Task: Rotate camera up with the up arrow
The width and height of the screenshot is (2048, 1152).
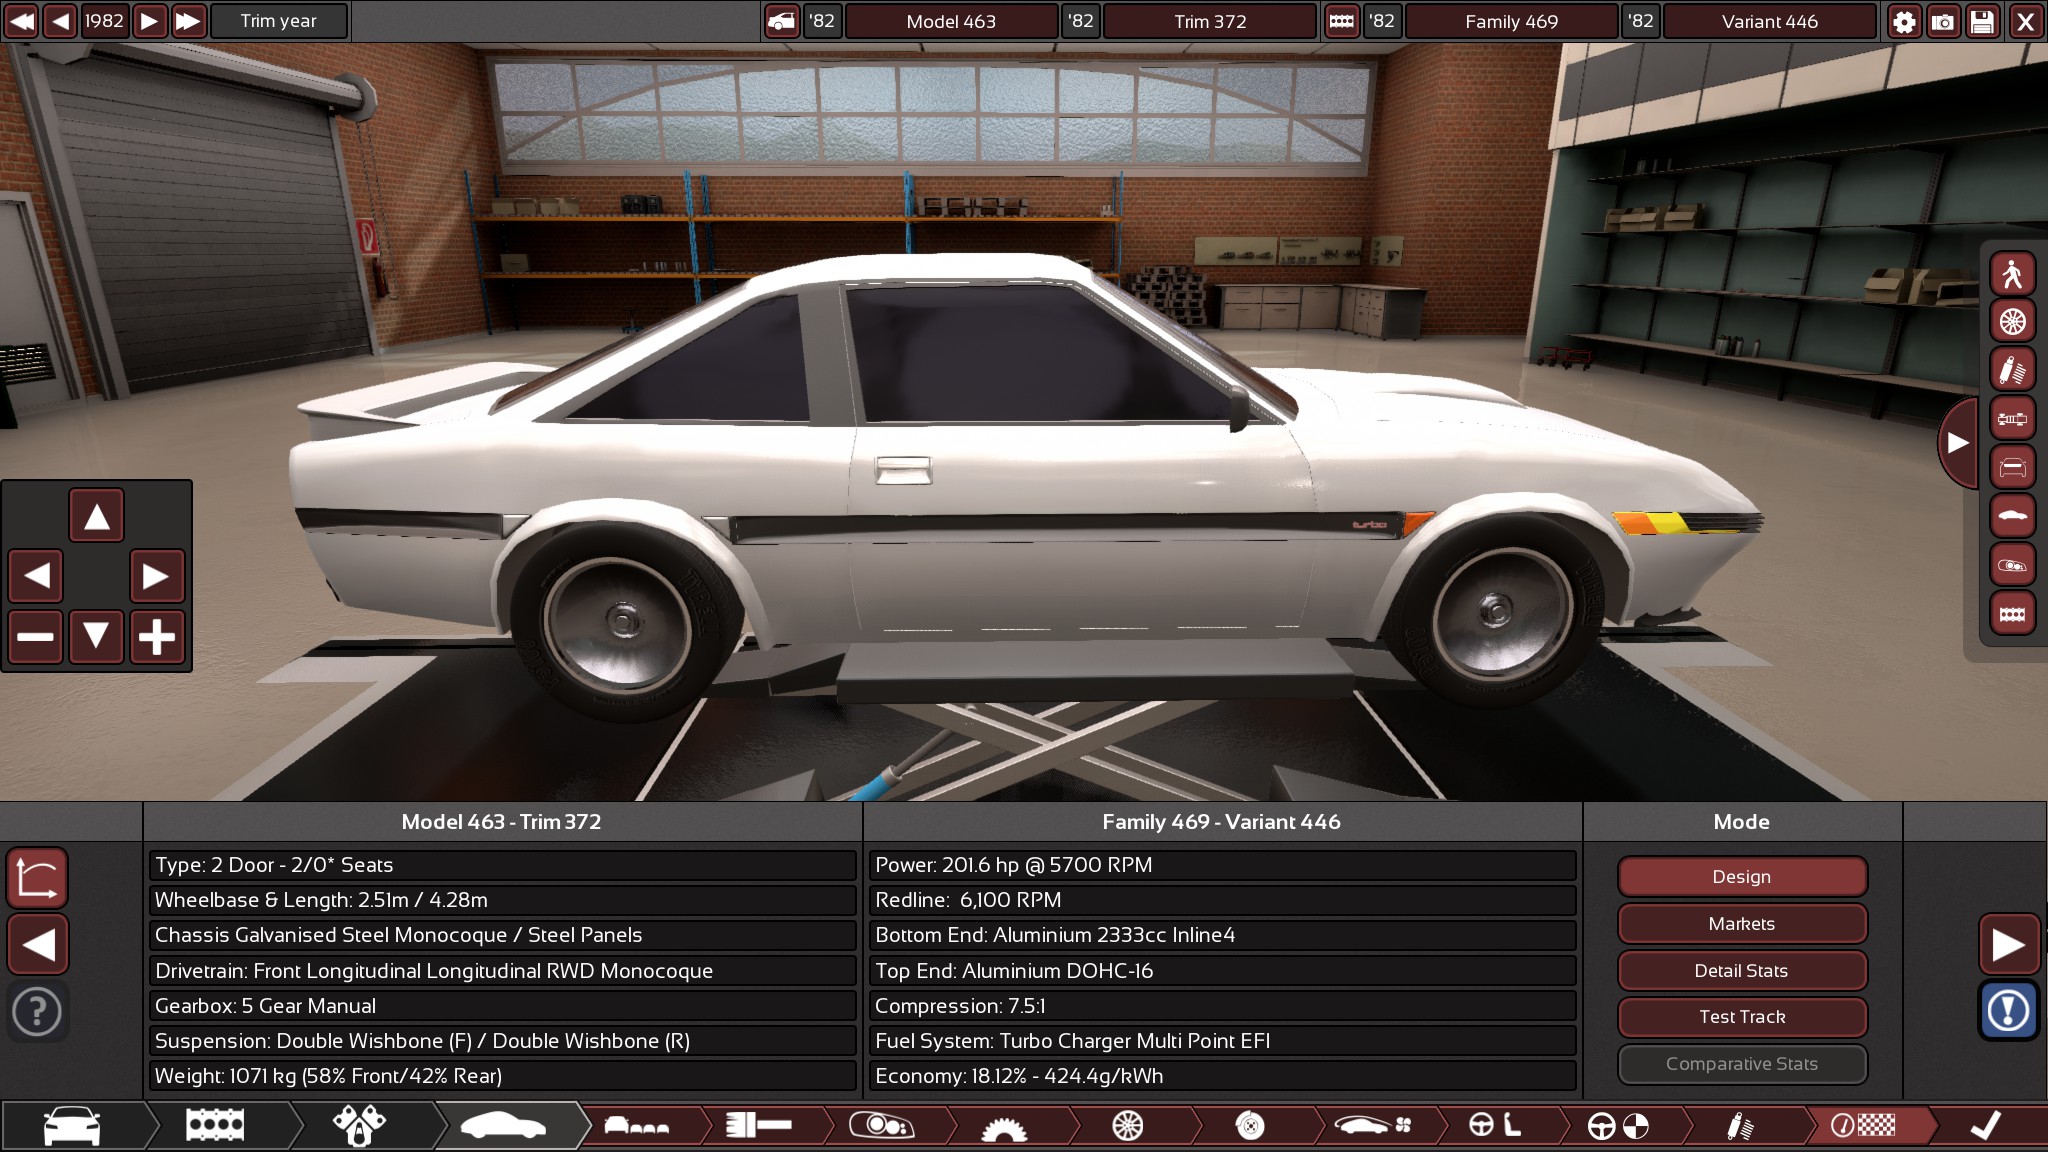Action: pos(96,516)
